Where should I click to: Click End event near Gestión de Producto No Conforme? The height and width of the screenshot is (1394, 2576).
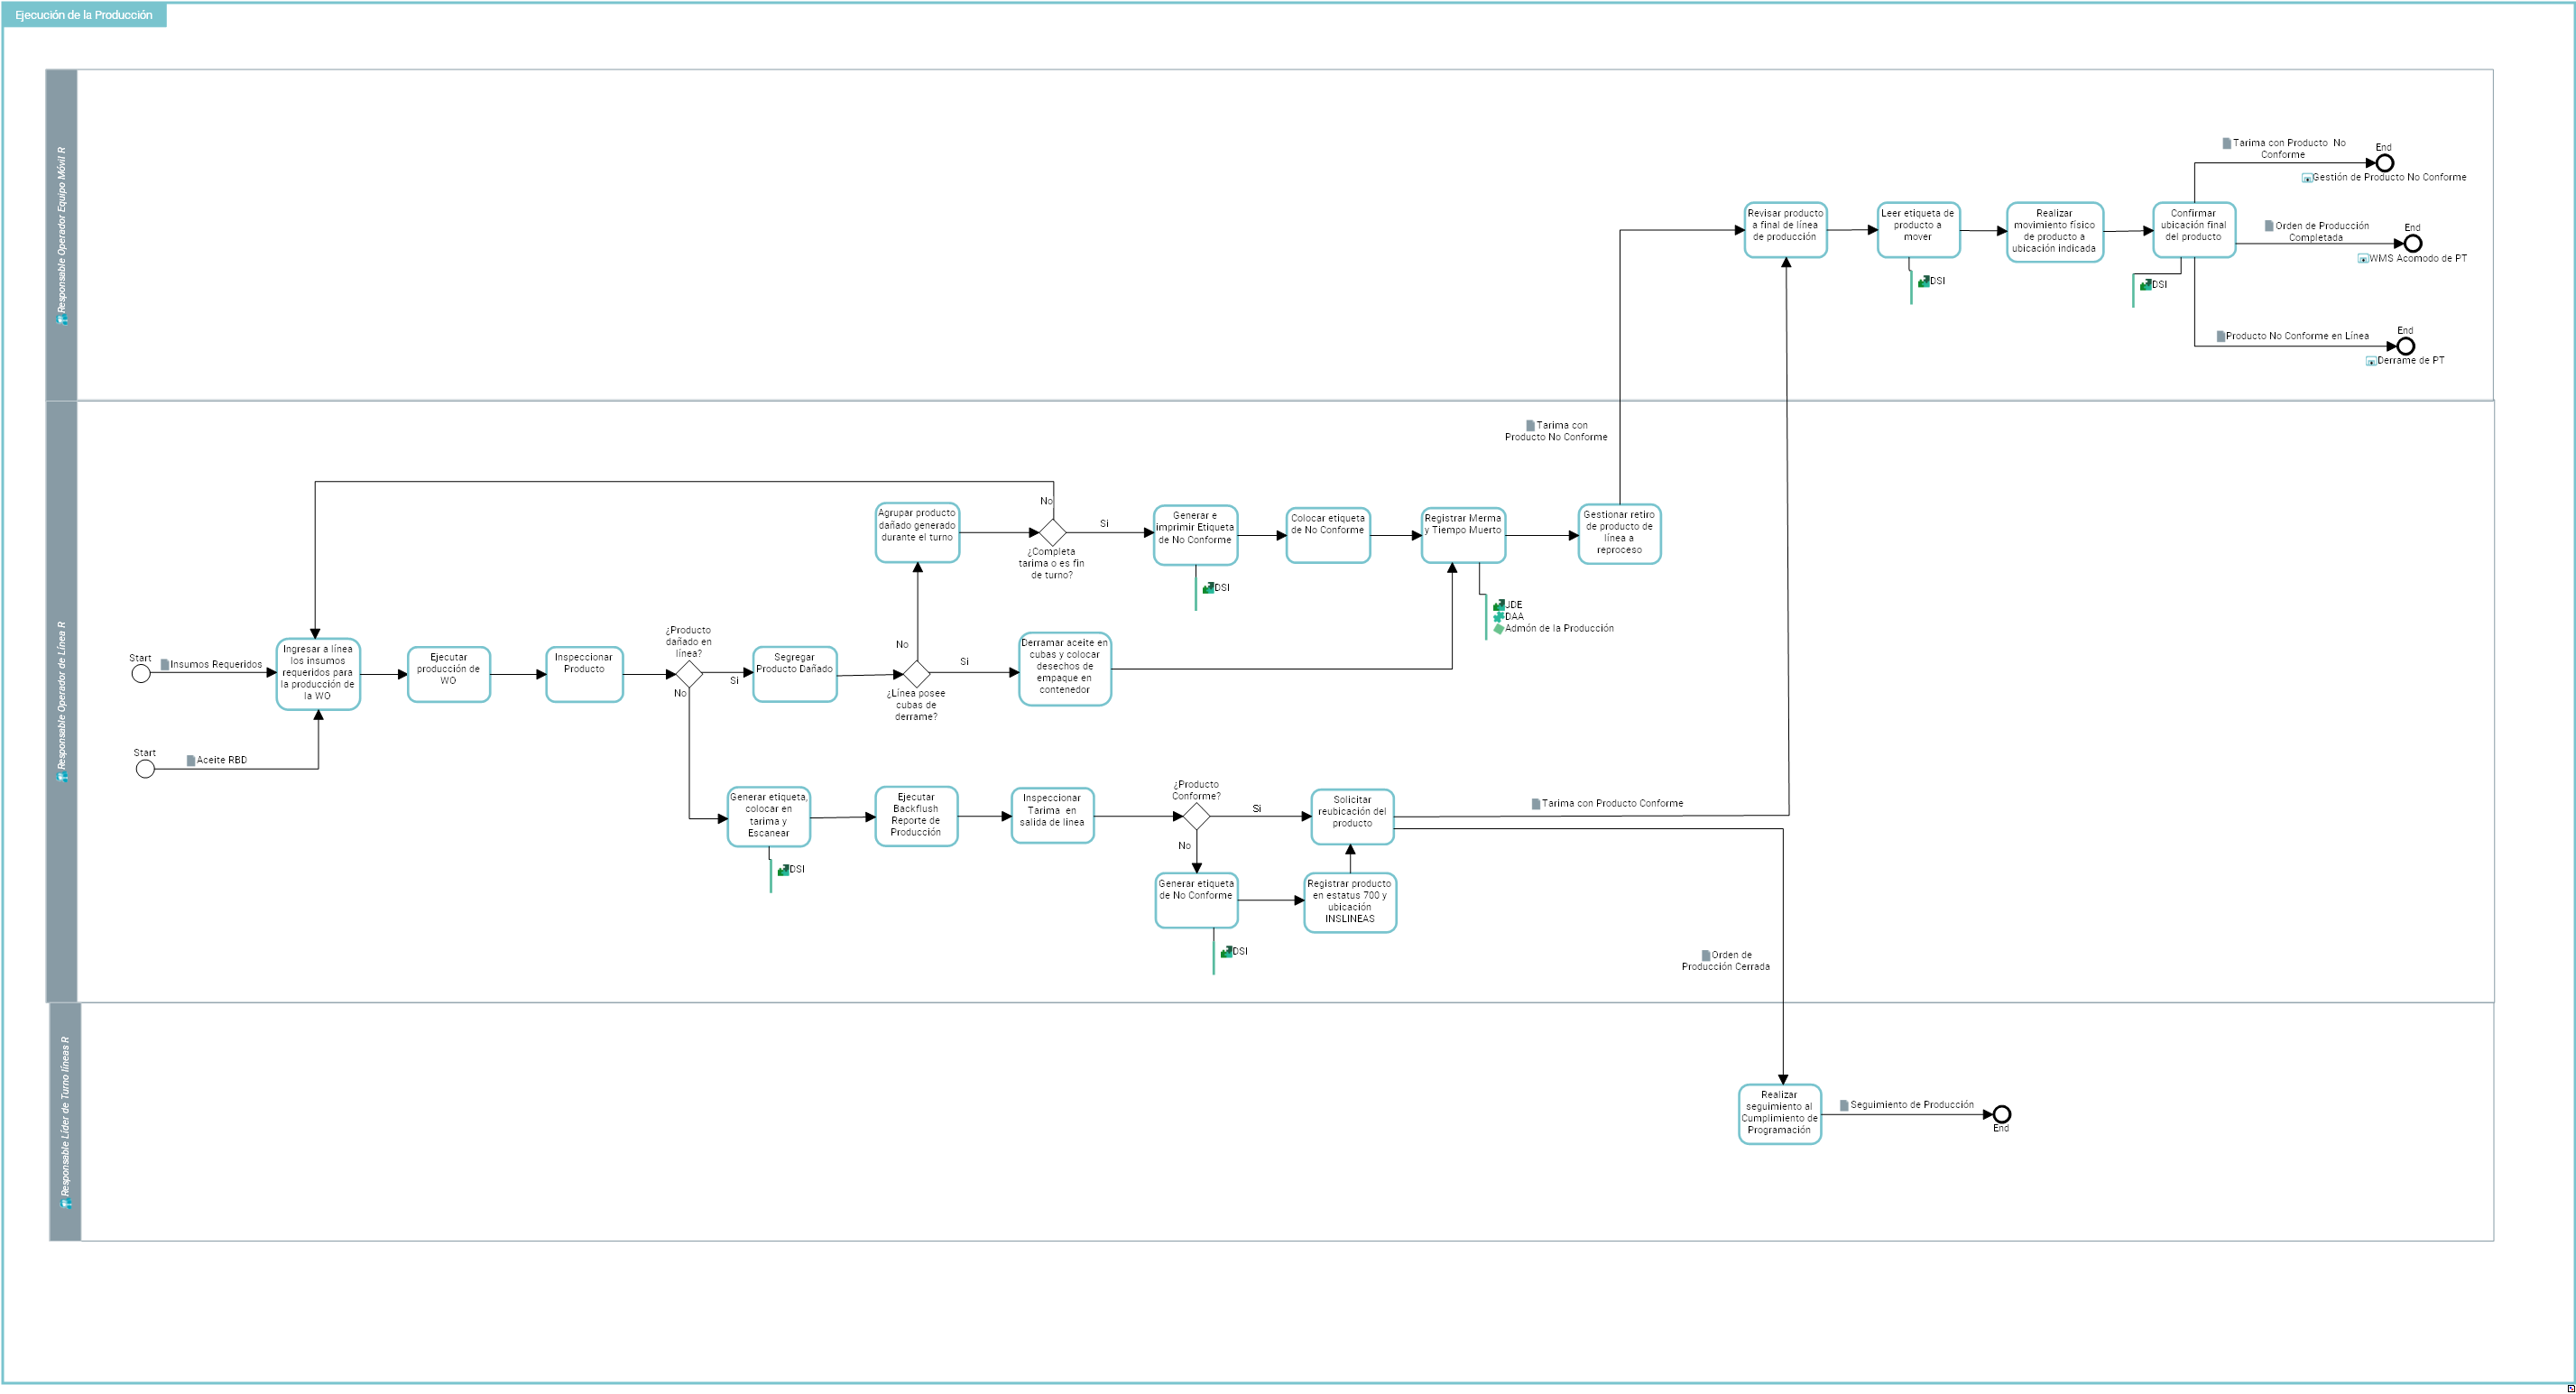coord(2385,163)
